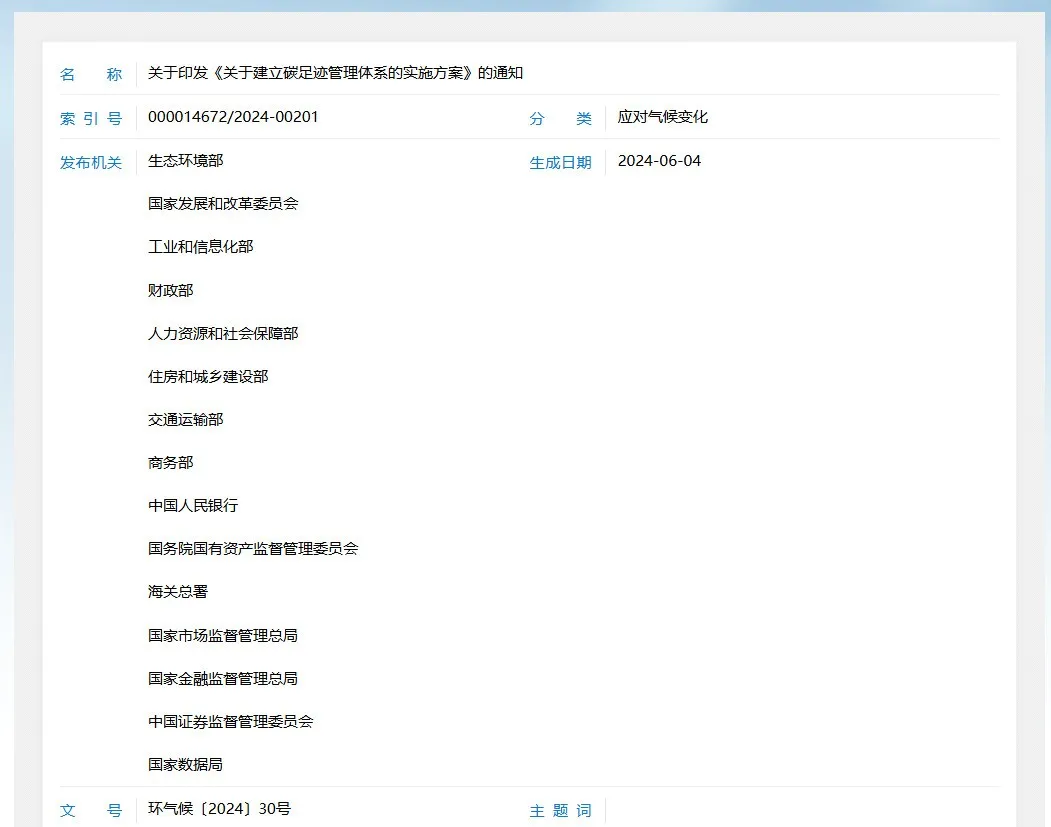Open the 应对气候变化 category link
The width and height of the screenshot is (1051, 827).
[662, 117]
